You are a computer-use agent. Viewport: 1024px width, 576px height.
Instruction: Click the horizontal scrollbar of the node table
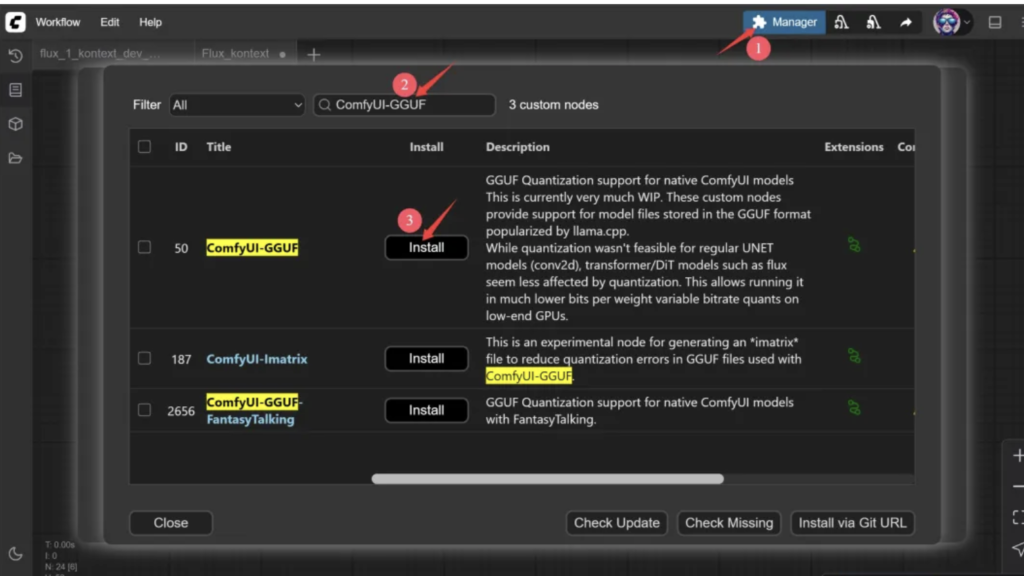click(547, 479)
